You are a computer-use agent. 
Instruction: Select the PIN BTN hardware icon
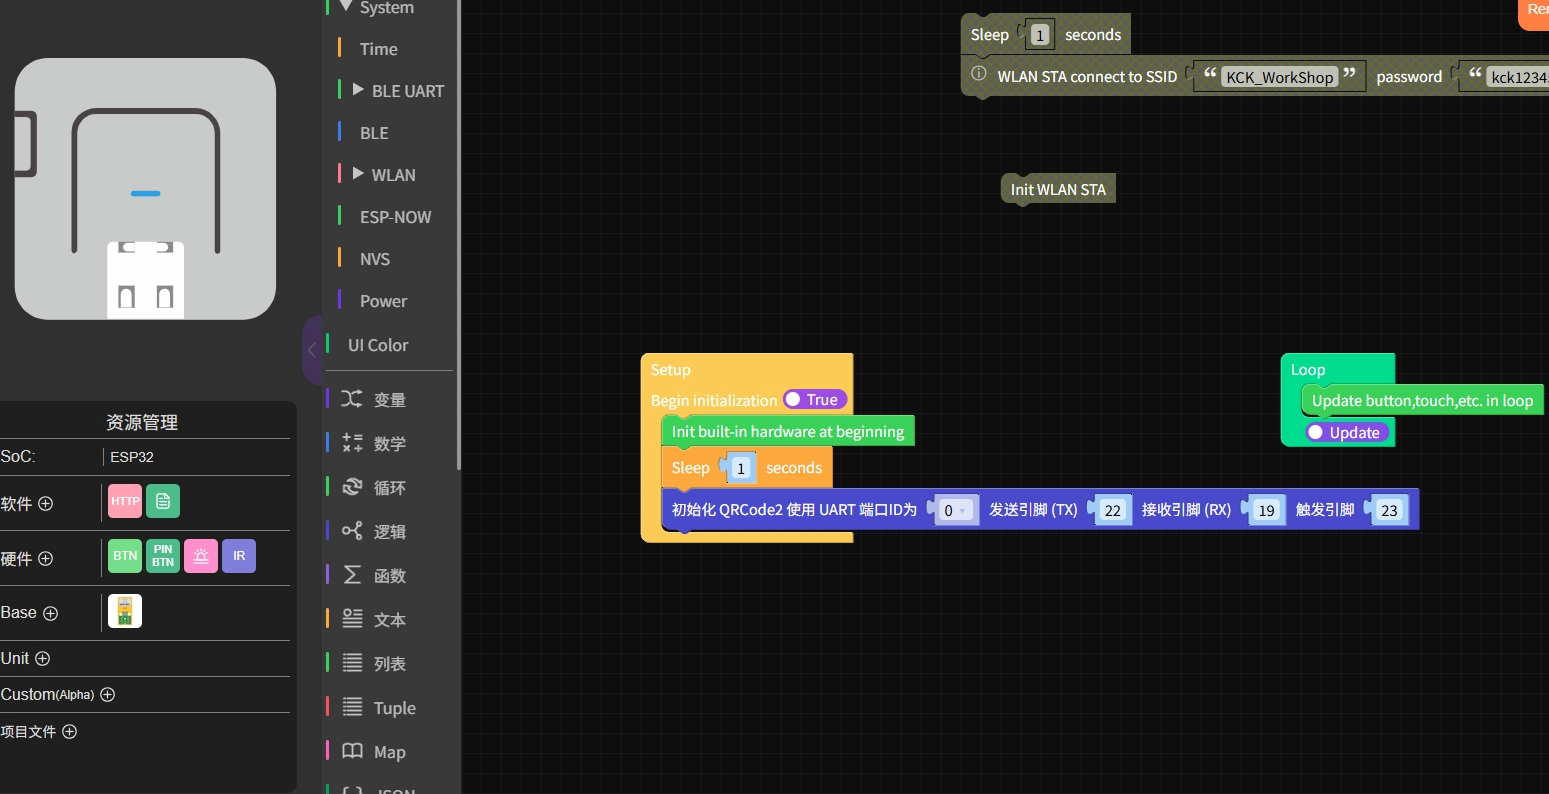[163, 556]
